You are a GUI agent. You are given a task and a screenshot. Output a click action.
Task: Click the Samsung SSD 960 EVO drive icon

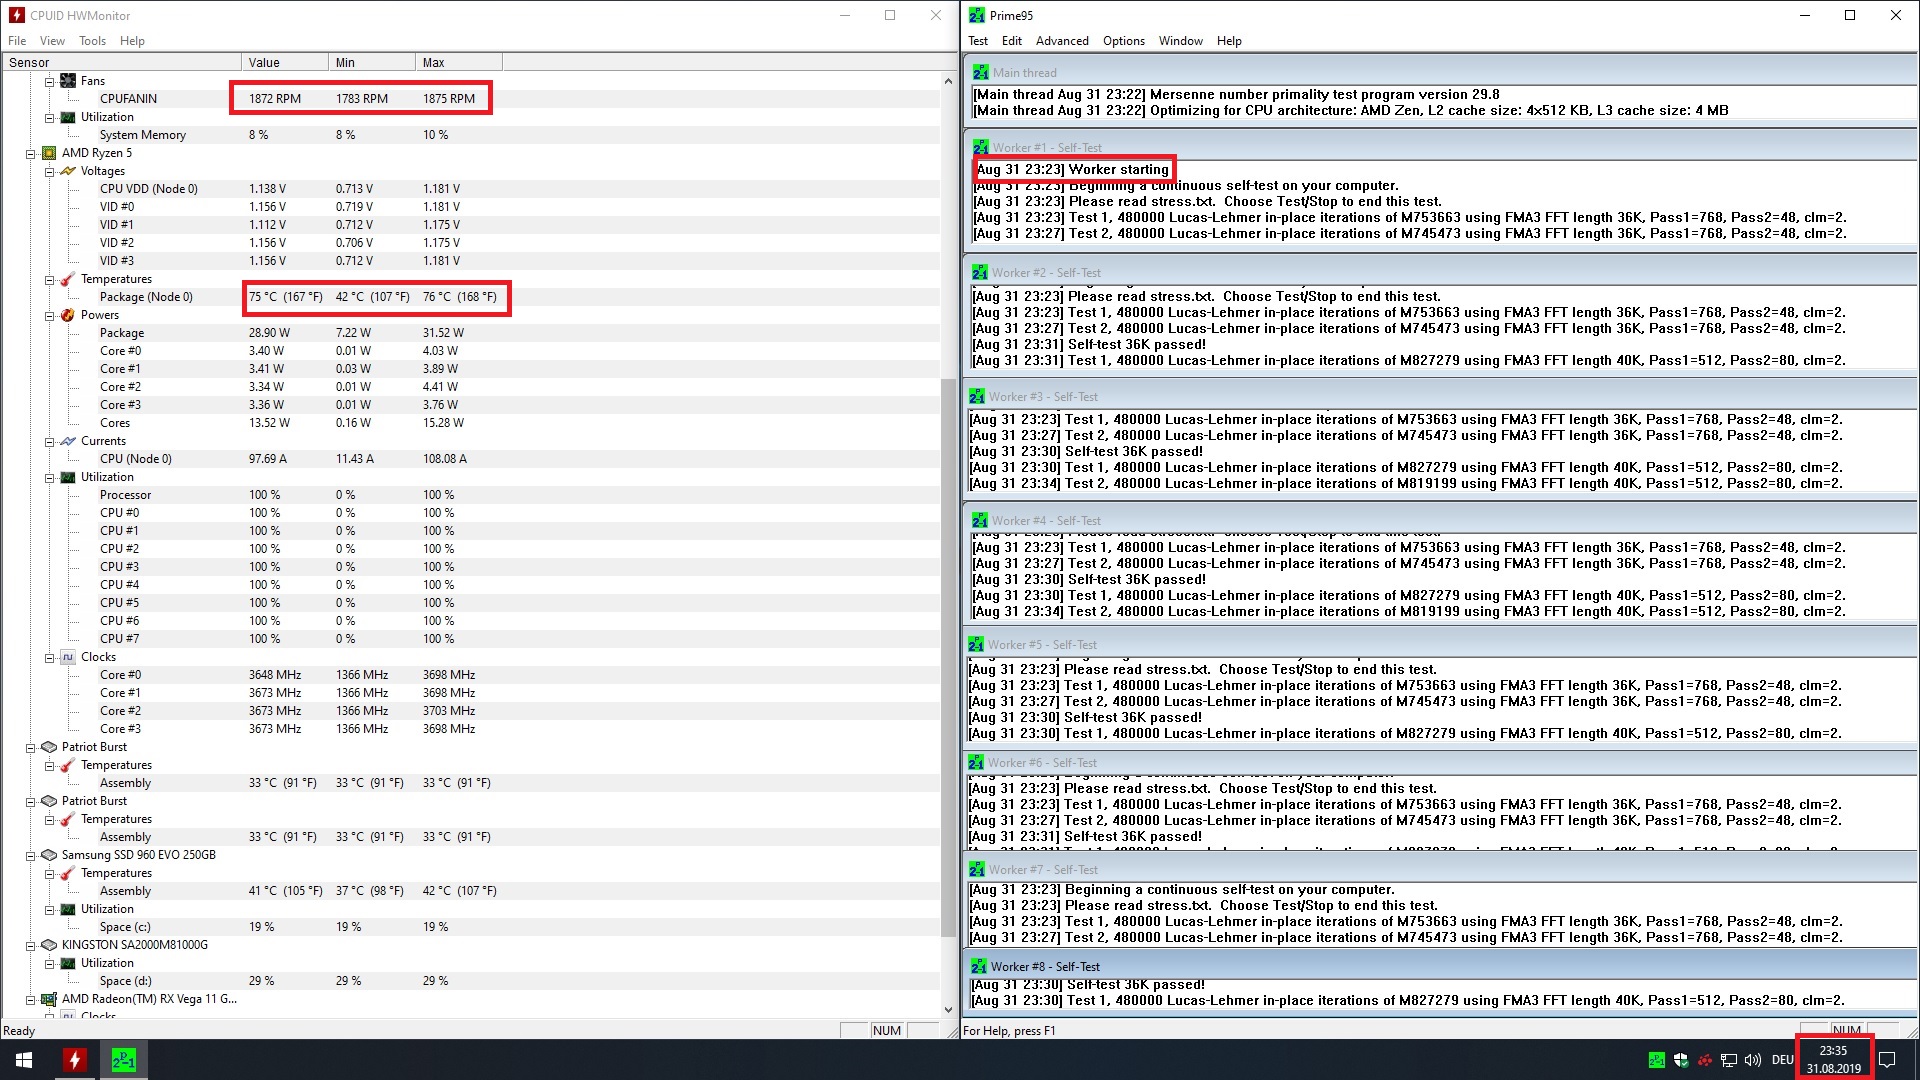pyautogui.click(x=49, y=855)
